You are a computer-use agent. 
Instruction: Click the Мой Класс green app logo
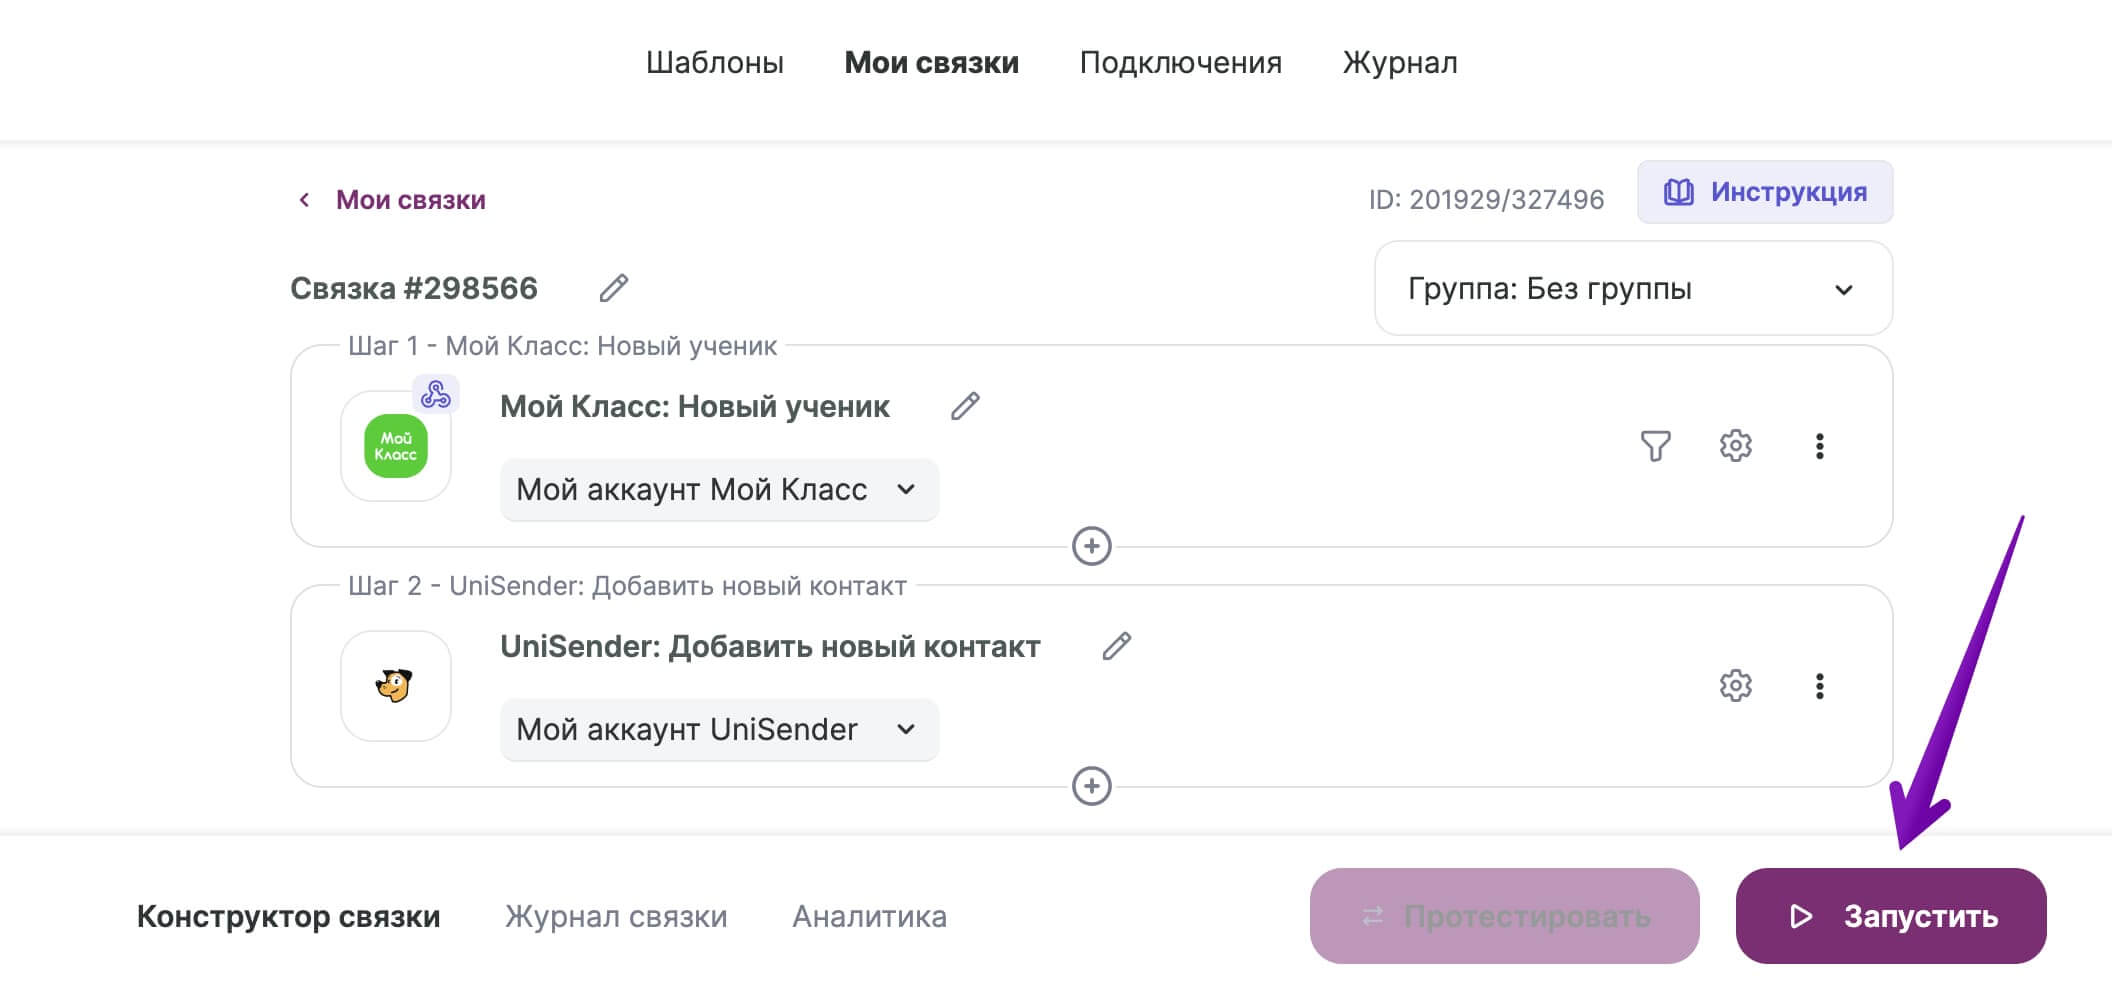click(x=396, y=446)
